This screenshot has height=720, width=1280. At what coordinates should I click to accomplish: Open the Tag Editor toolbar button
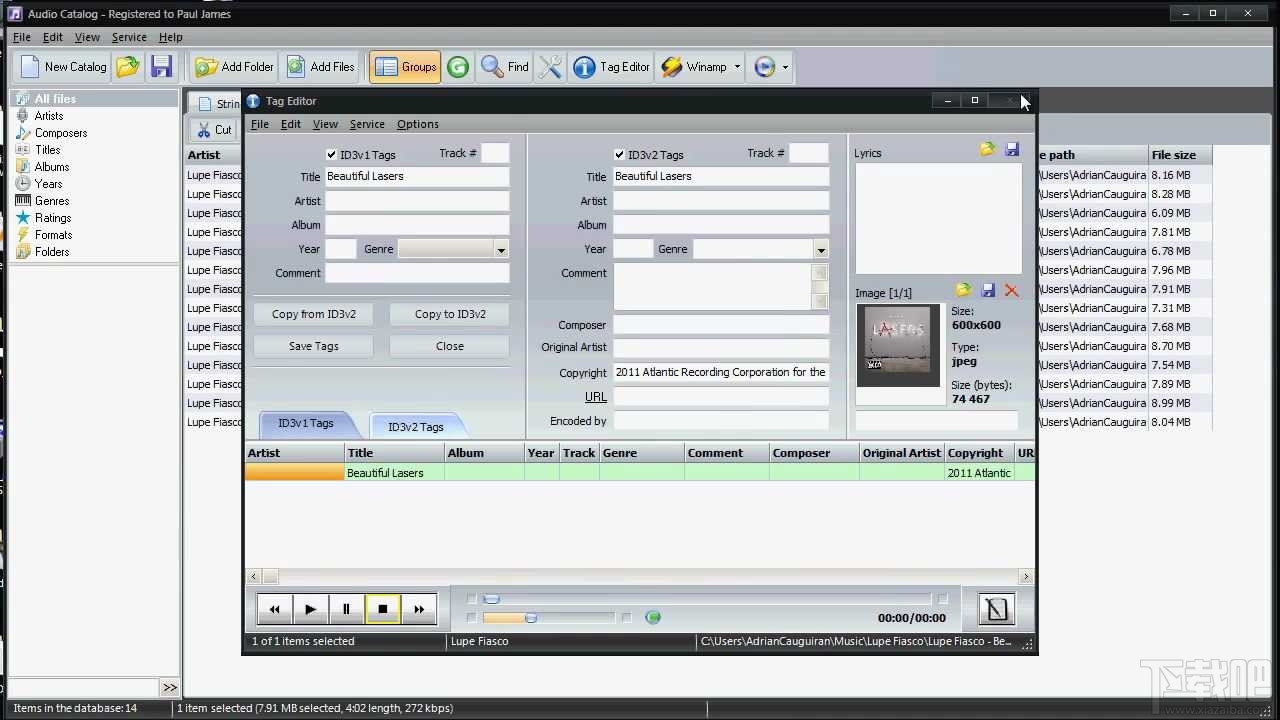coord(612,67)
